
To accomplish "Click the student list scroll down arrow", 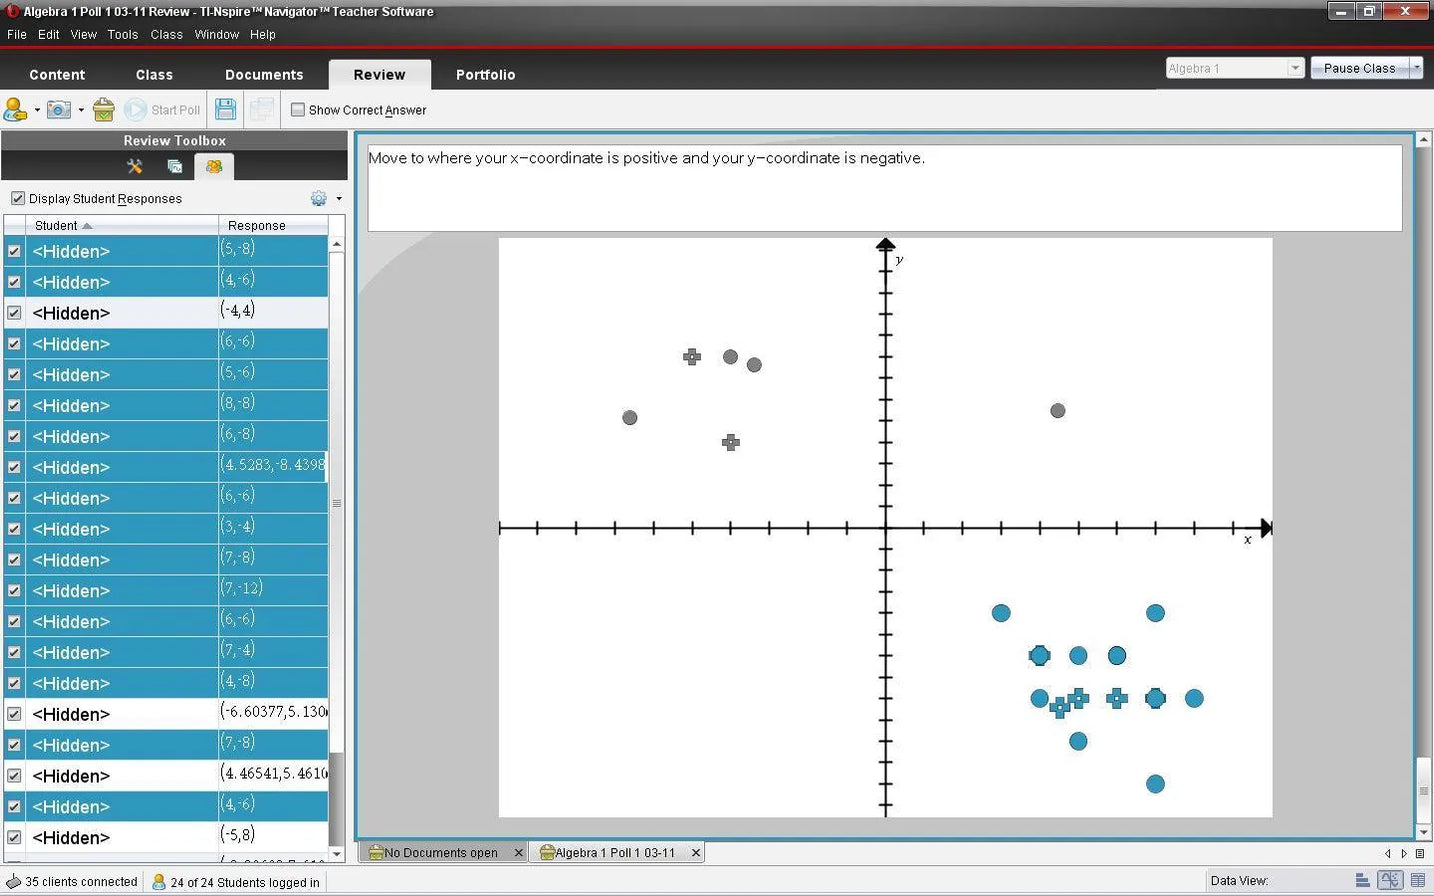I will pyautogui.click(x=337, y=854).
